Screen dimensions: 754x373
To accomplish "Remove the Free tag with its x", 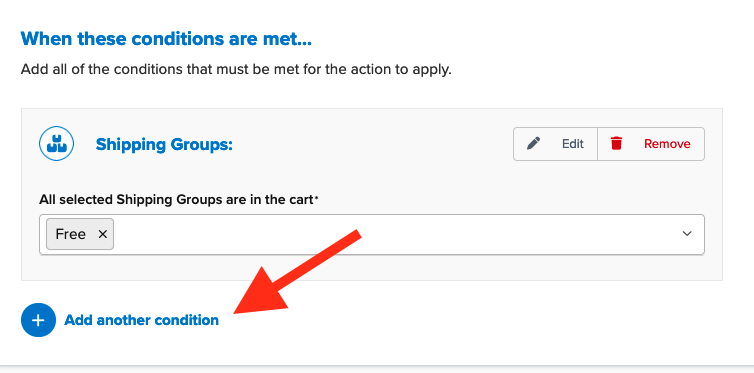I will (102, 234).
